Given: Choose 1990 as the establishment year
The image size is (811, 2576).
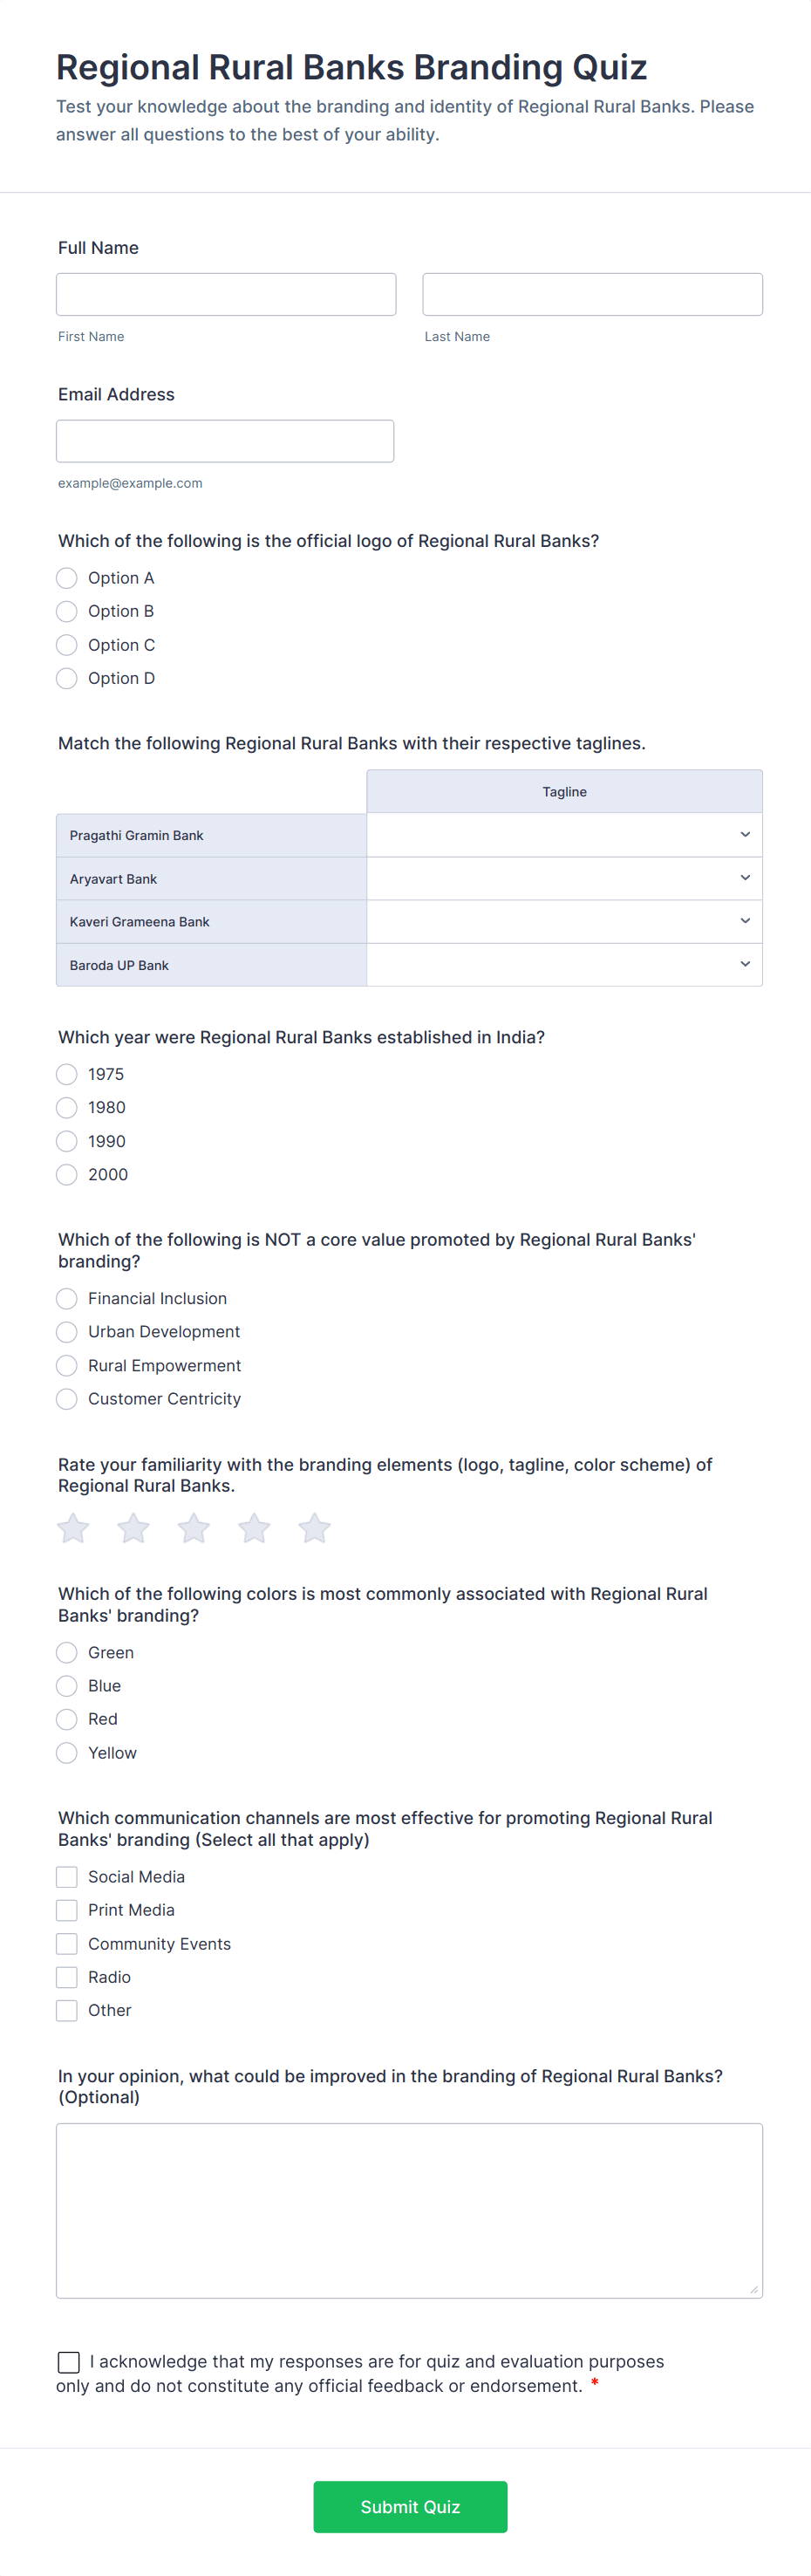Looking at the screenshot, I should (66, 1141).
